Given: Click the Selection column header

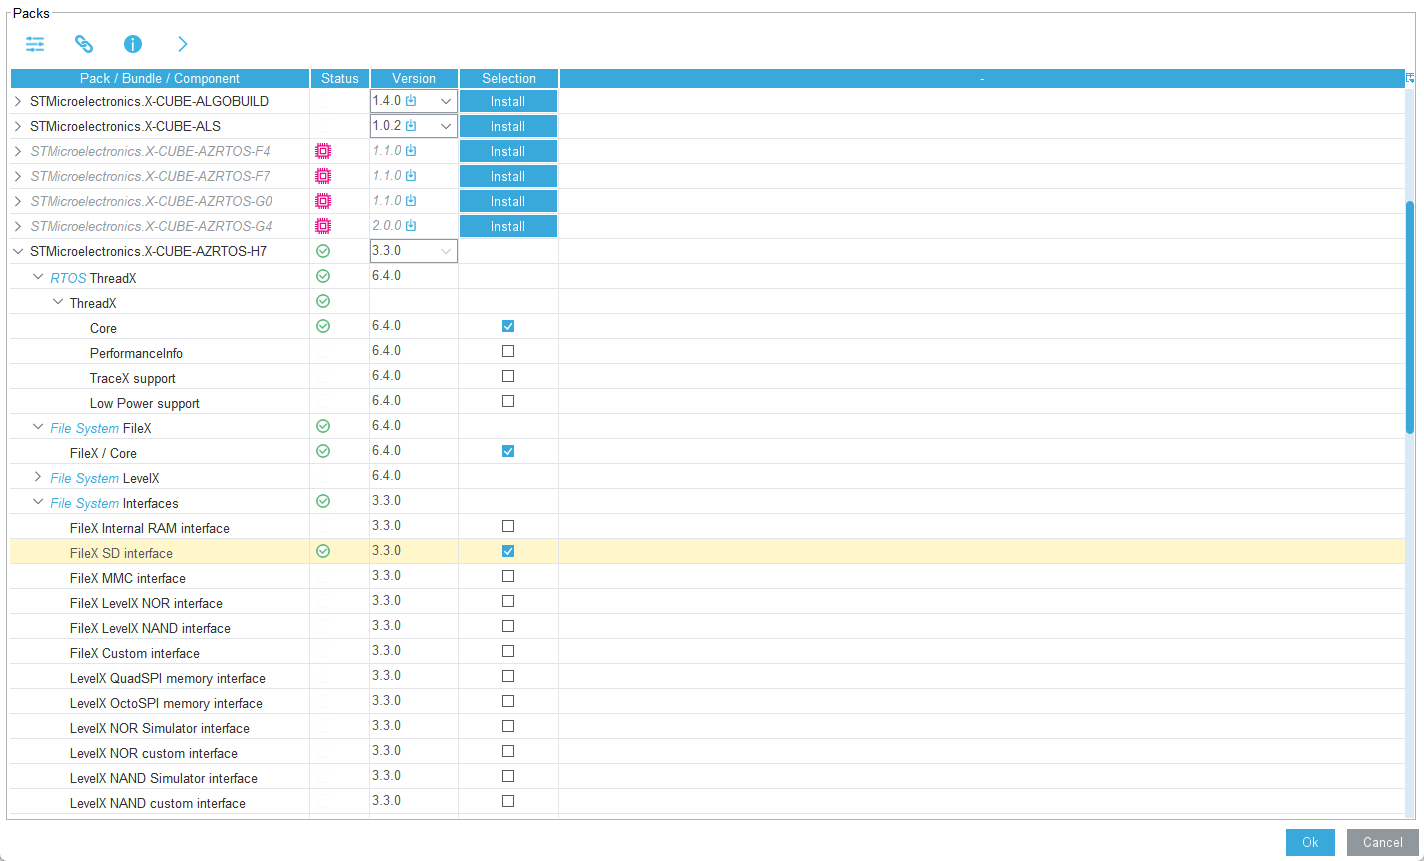Looking at the screenshot, I should [509, 78].
